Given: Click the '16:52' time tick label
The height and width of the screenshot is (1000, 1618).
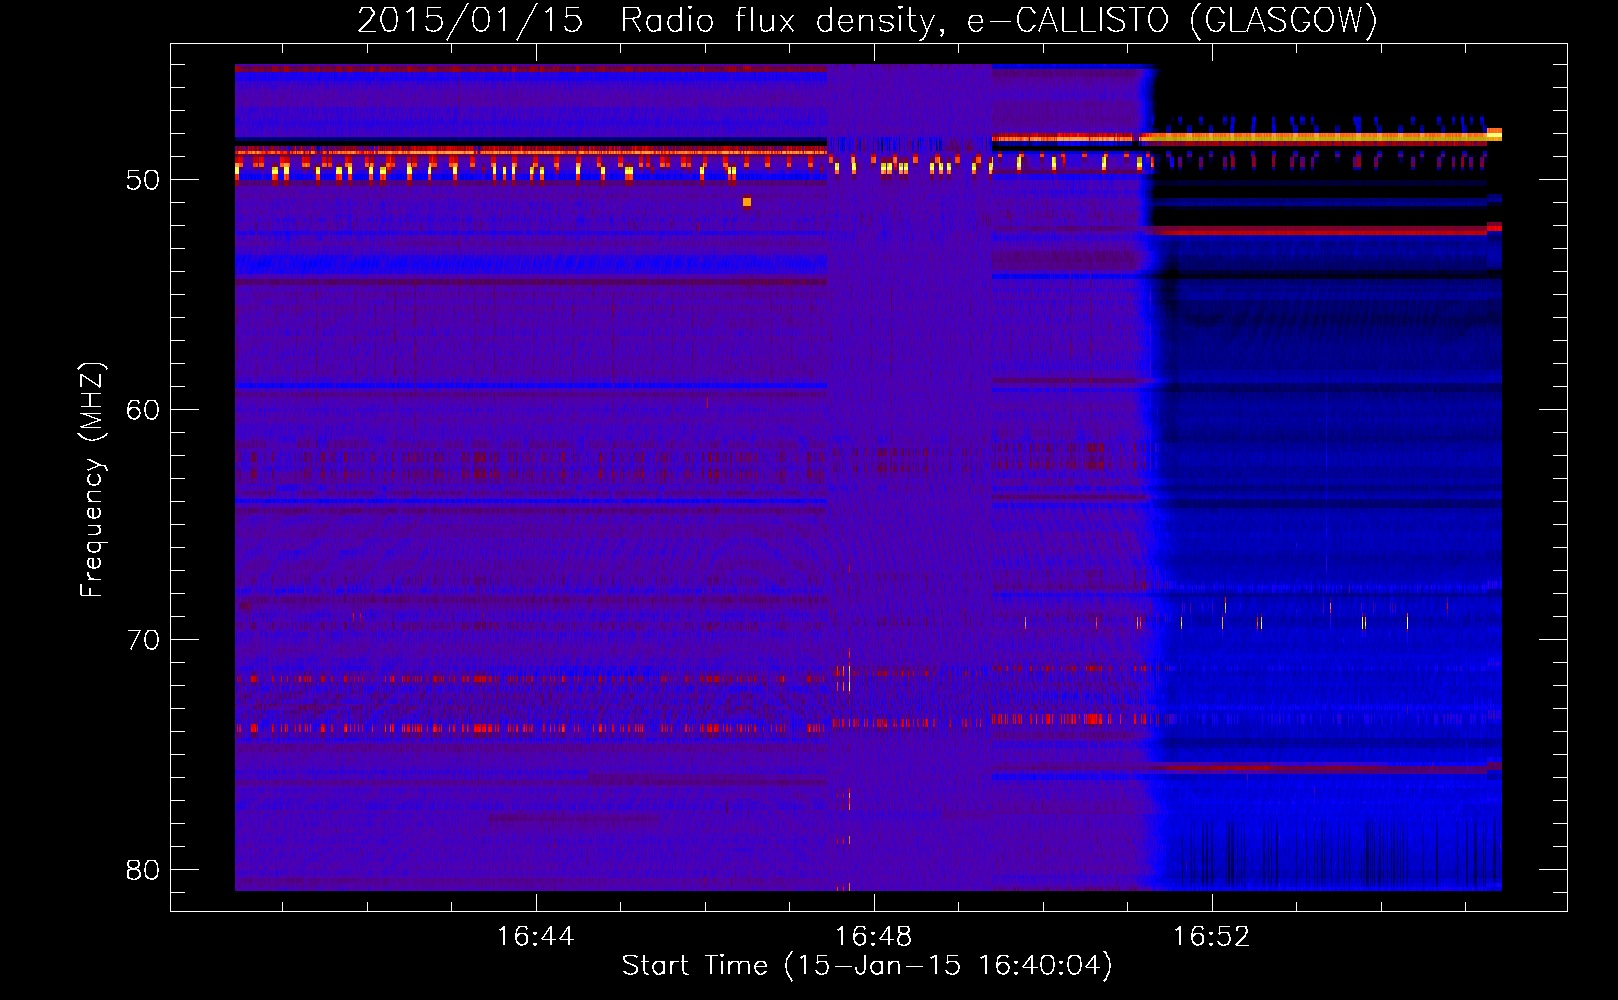Looking at the screenshot, I should [x=1211, y=937].
